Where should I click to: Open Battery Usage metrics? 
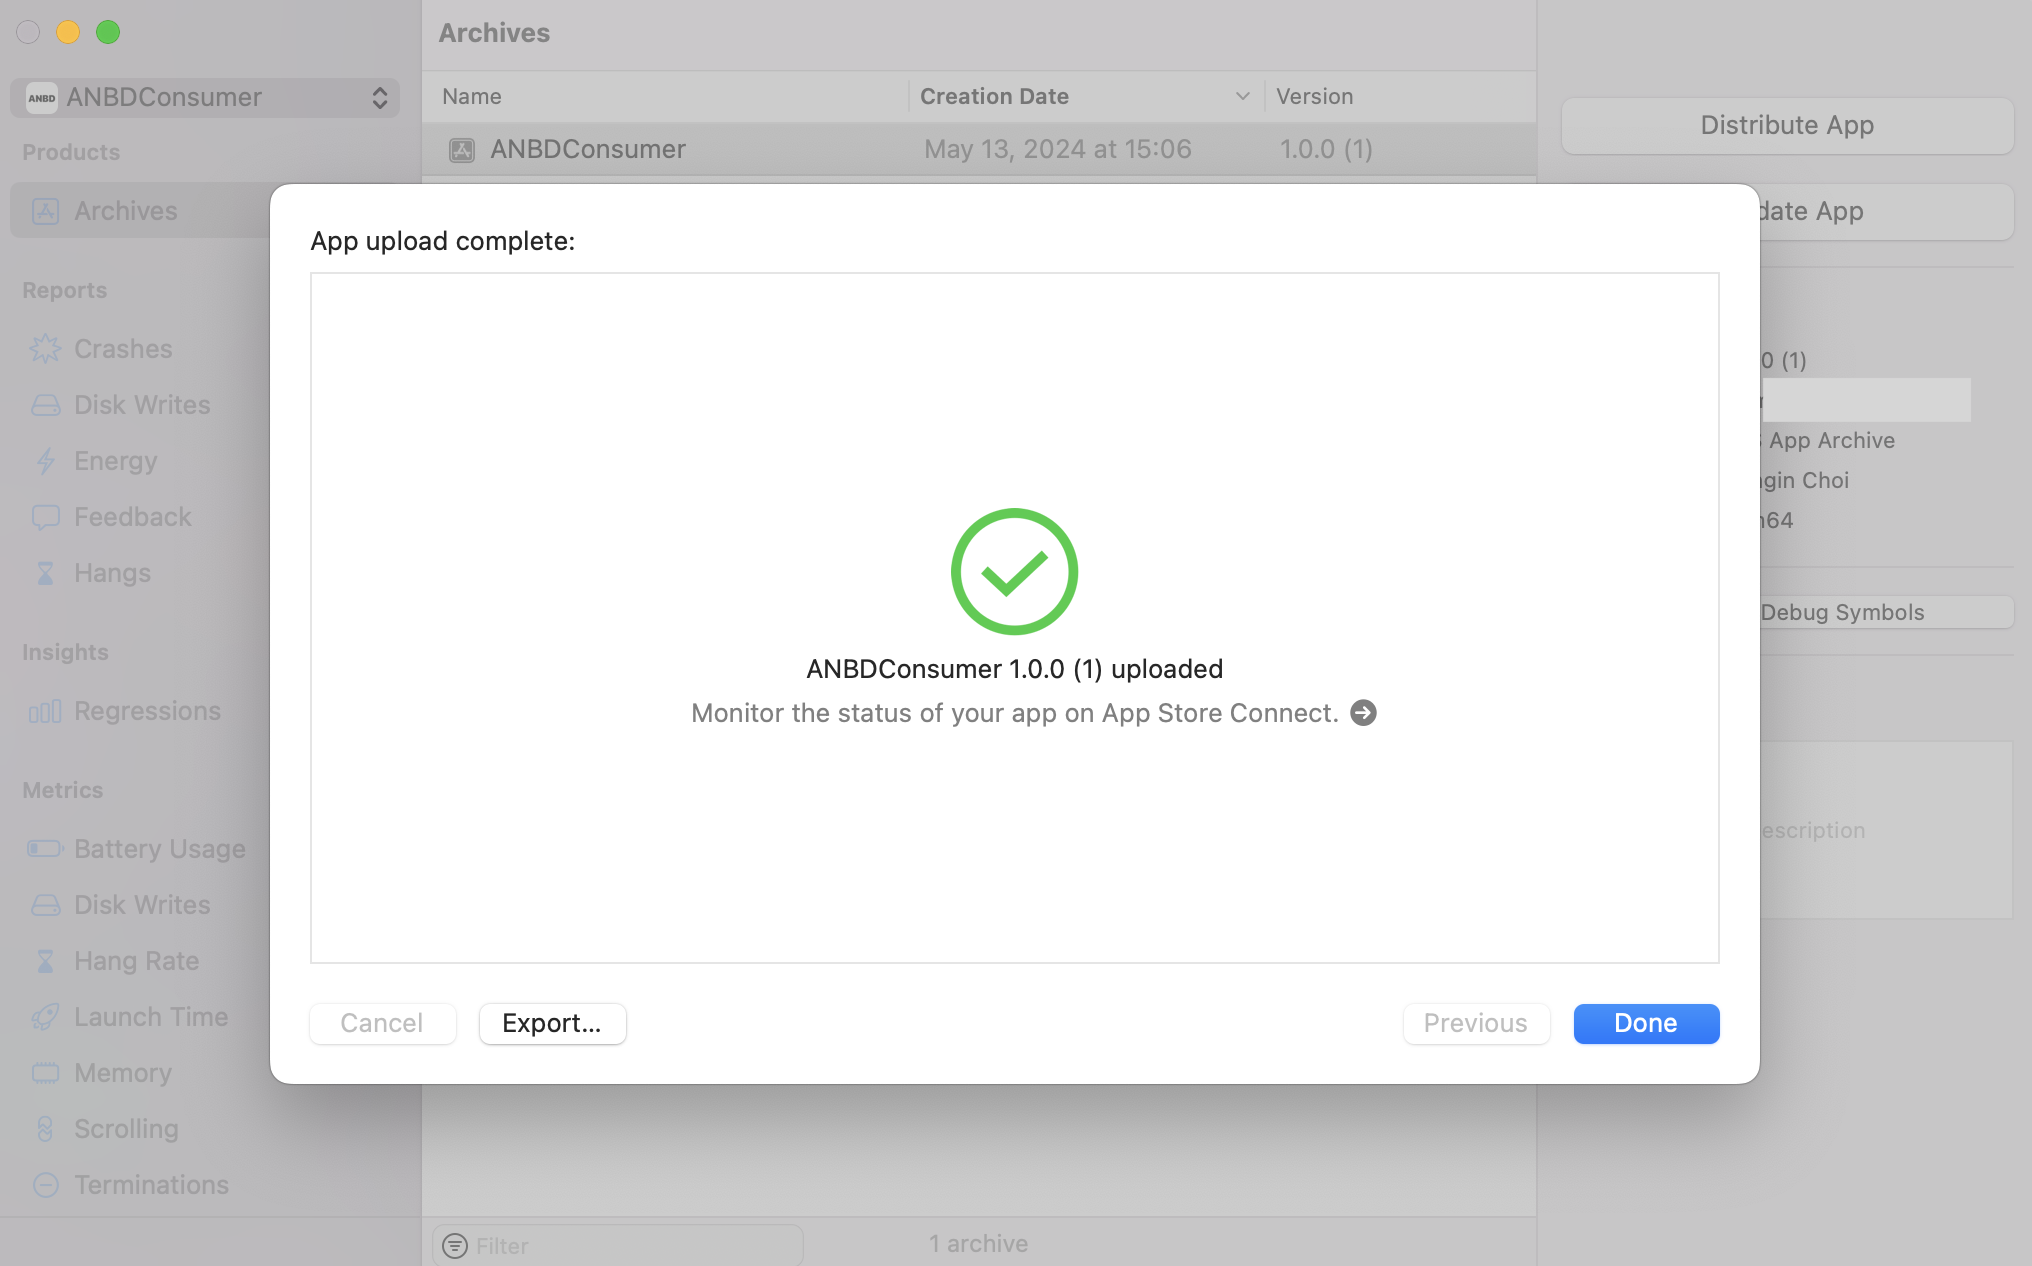click(160, 849)
